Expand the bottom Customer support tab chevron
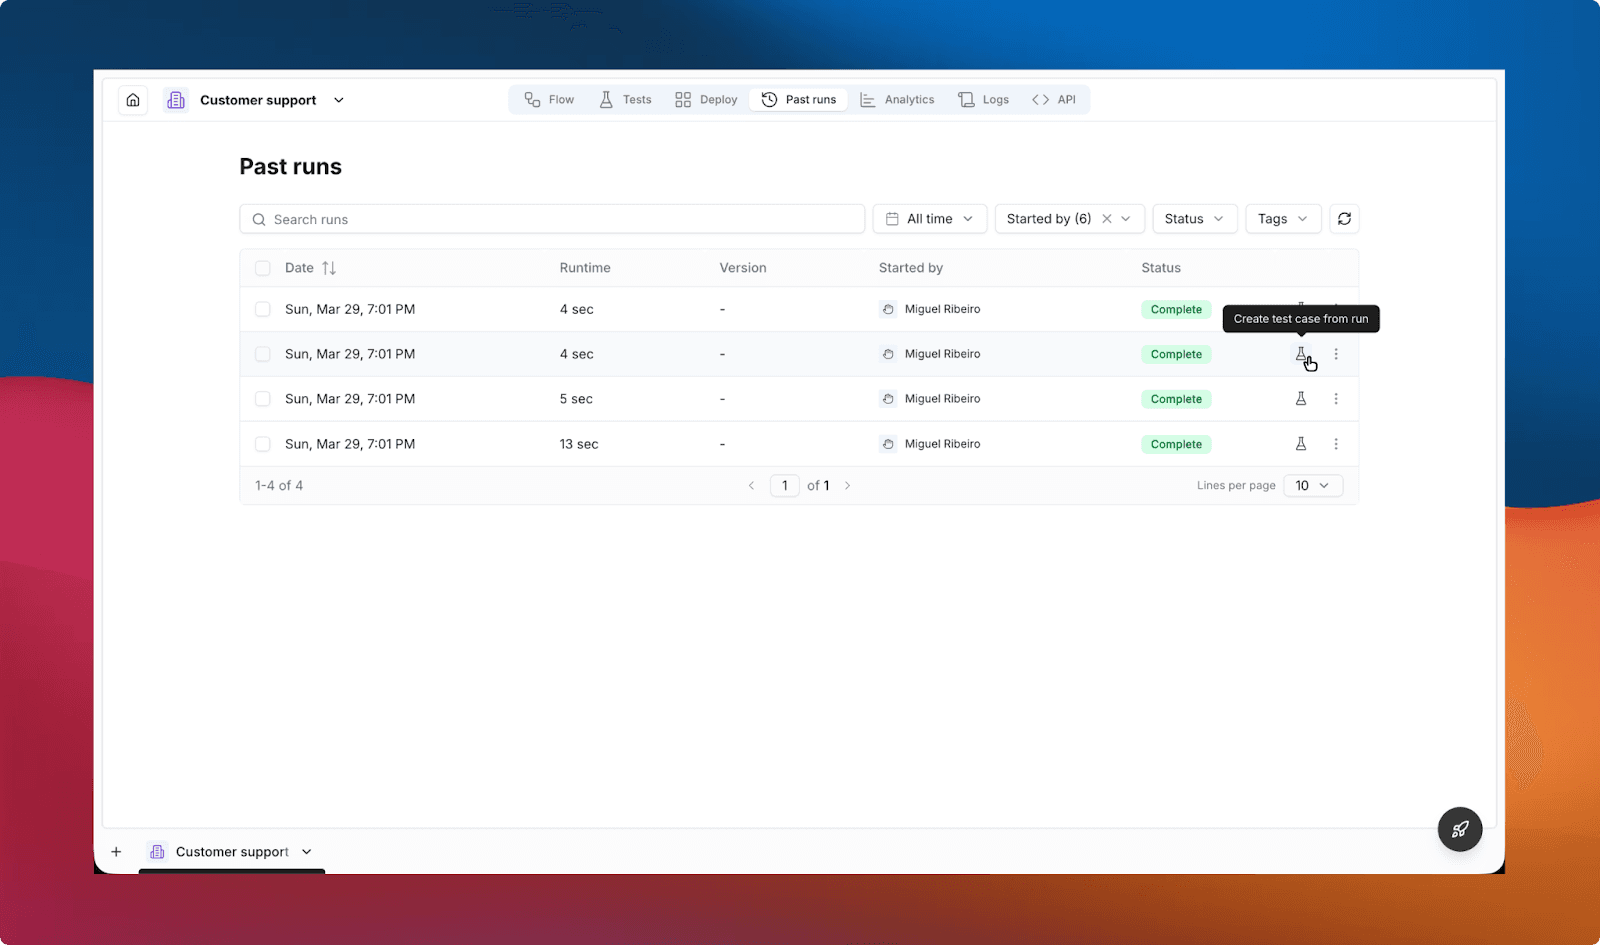The image size is (1600, 945). (x=307, y=852)
